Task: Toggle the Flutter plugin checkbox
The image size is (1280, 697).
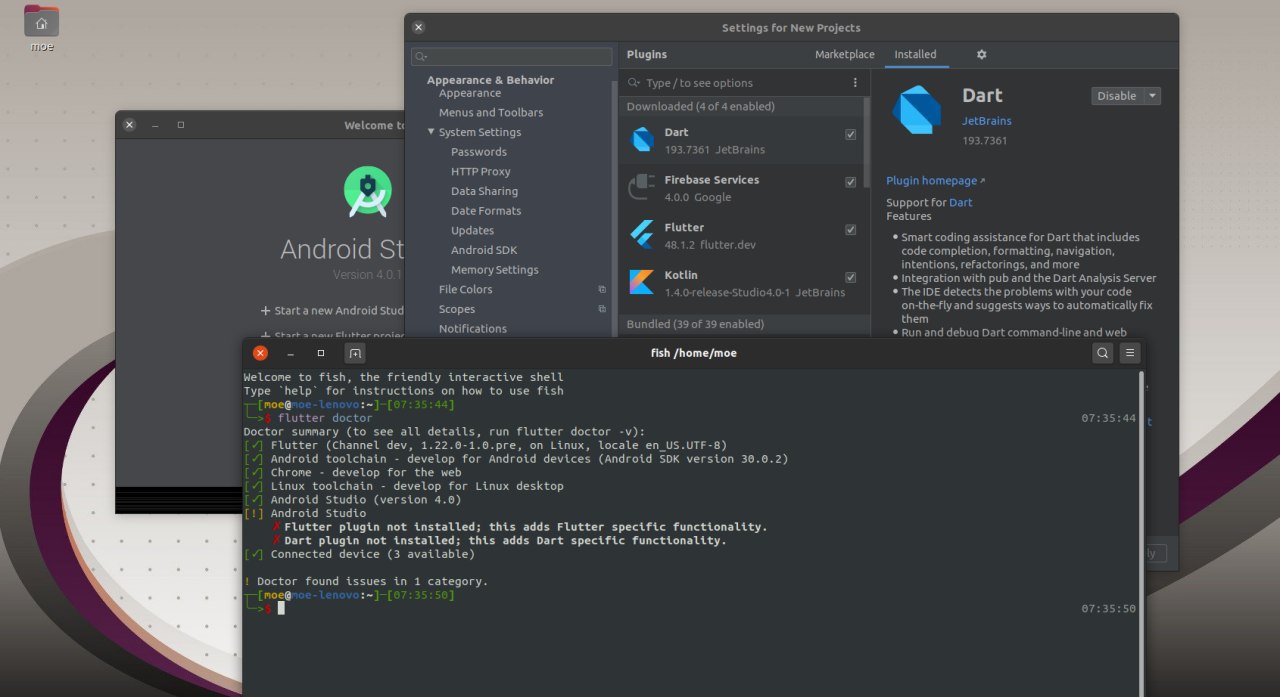Action: tap(850, 229)
